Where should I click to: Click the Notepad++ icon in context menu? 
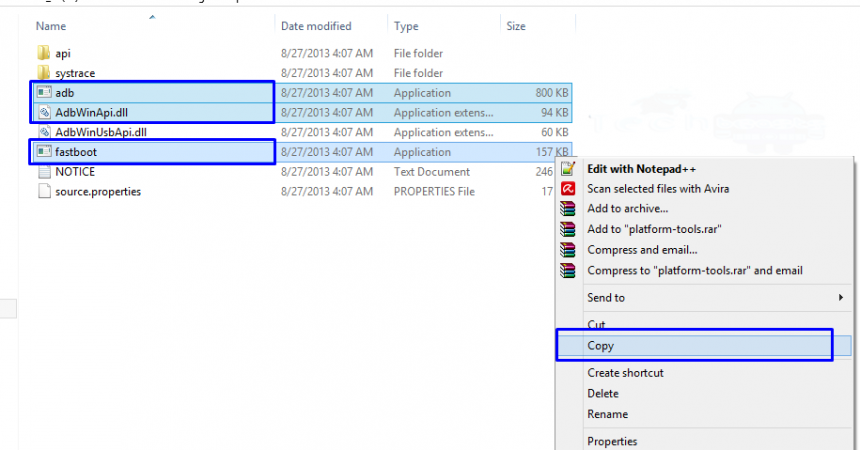tap(568, 168)
